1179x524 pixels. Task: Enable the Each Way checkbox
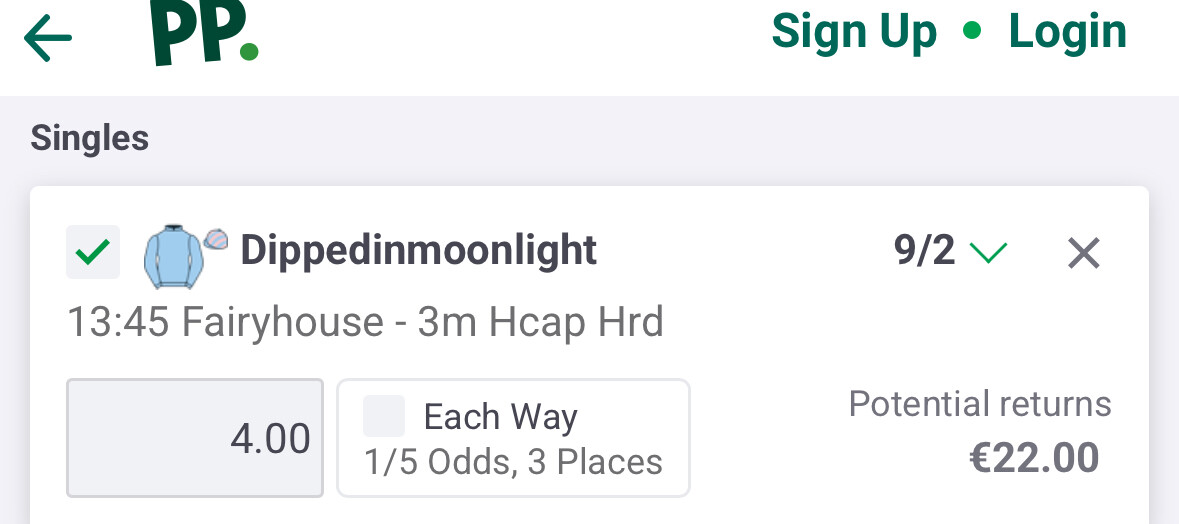click(384, 416)
